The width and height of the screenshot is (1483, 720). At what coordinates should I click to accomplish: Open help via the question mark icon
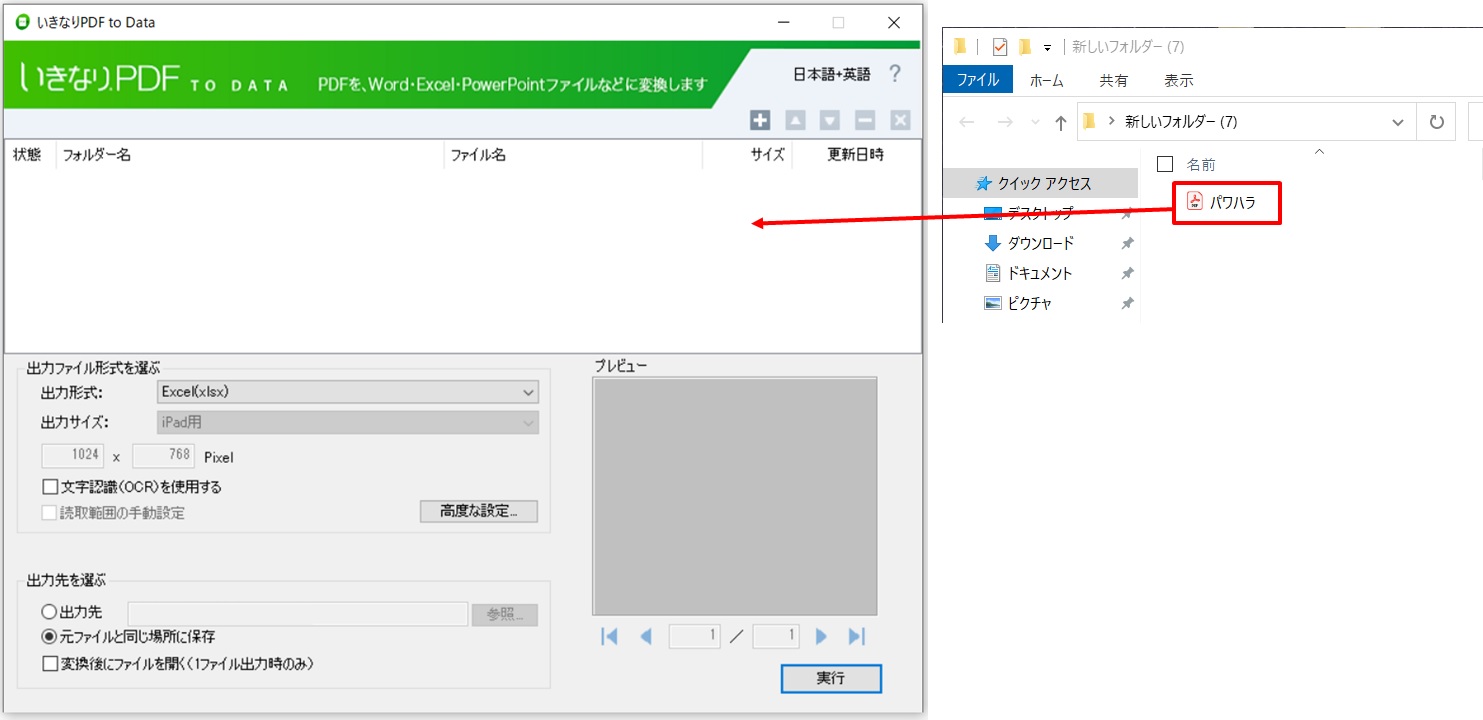tap(895, 74)
